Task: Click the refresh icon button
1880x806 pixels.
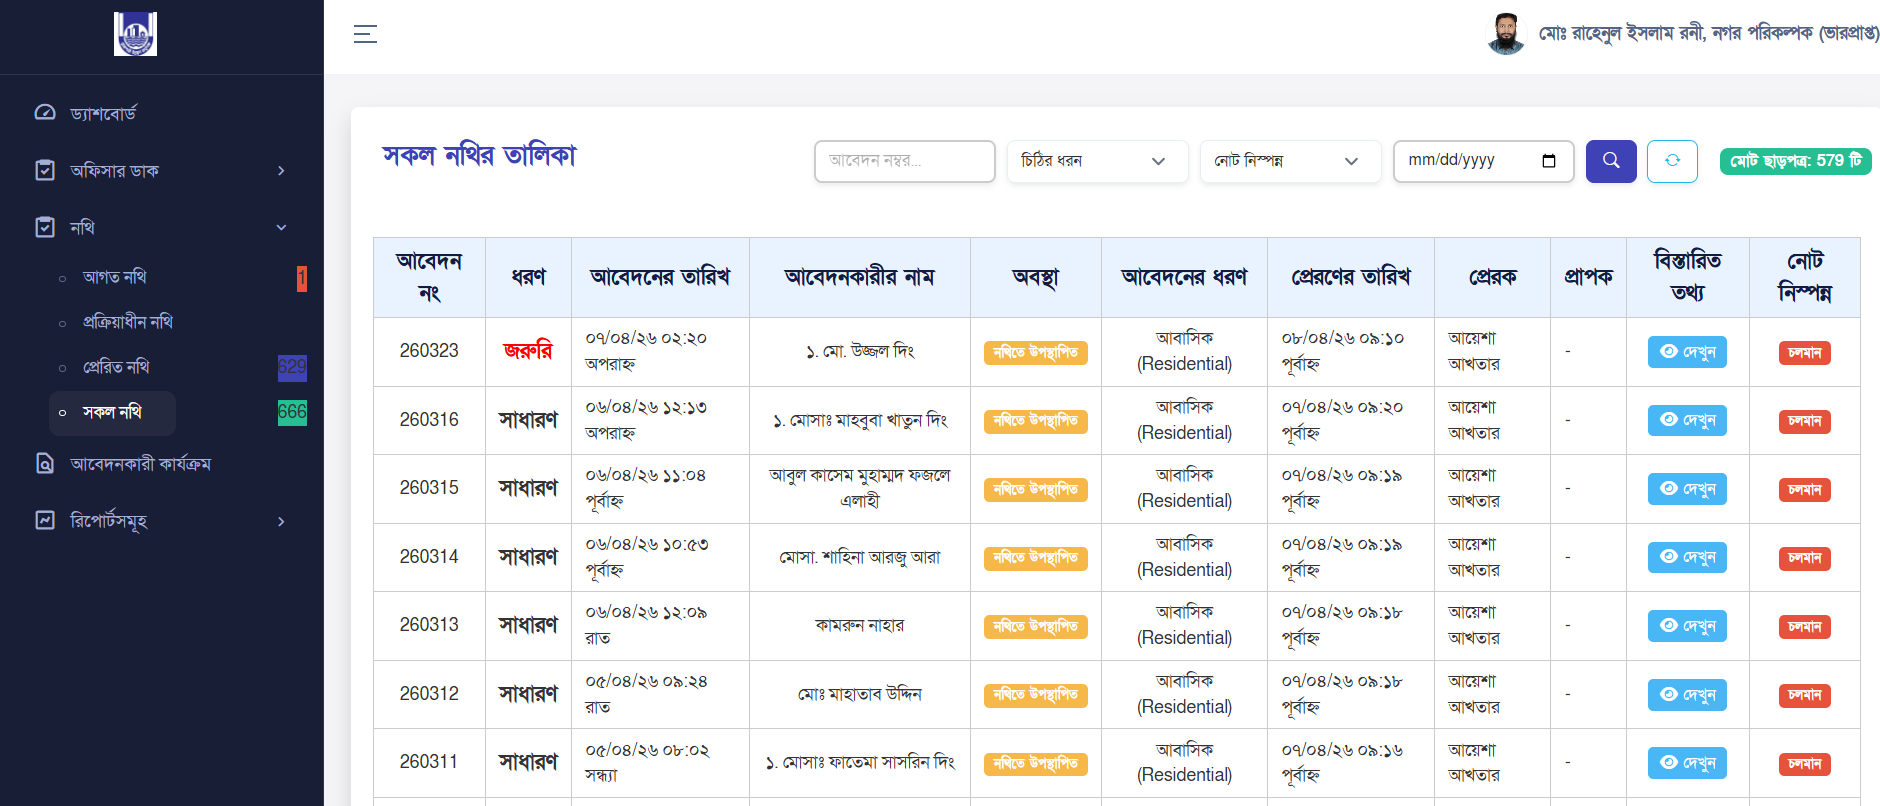Action: coord(1671,161)
